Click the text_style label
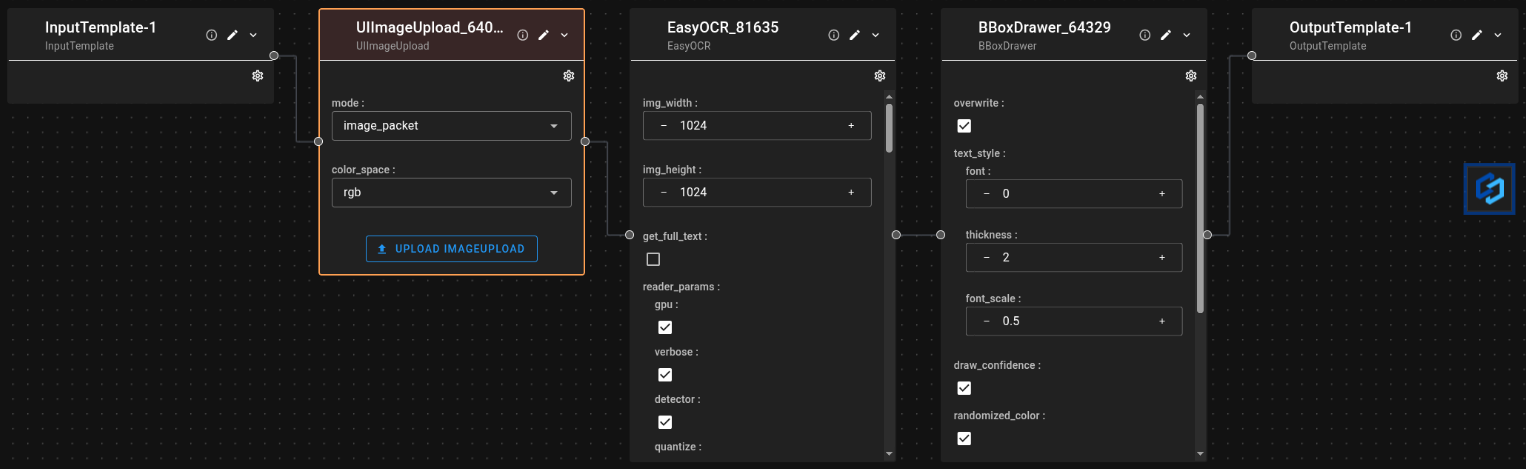This screenshot has height=469, width=1526. (x=979, y=153)
